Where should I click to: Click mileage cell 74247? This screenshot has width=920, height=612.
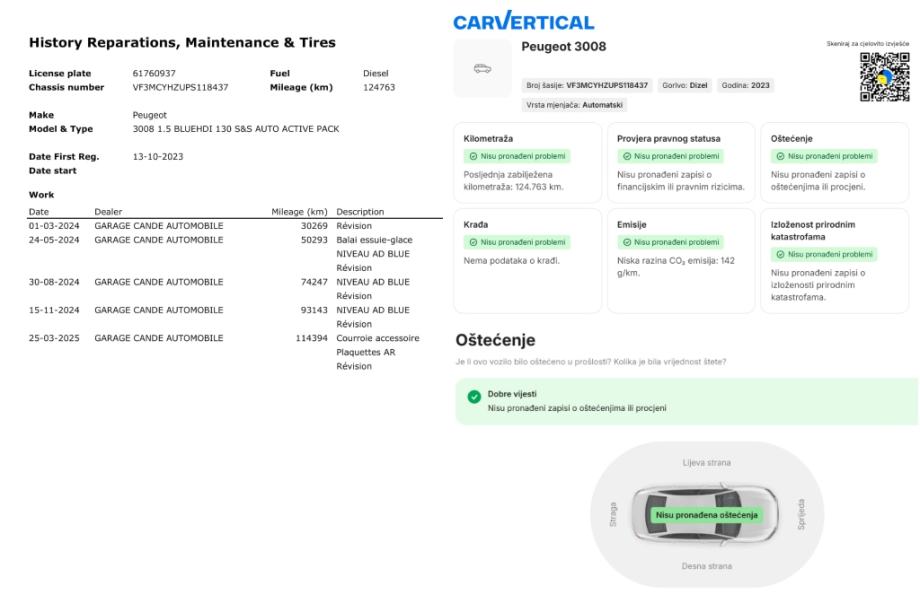(314, 282)
